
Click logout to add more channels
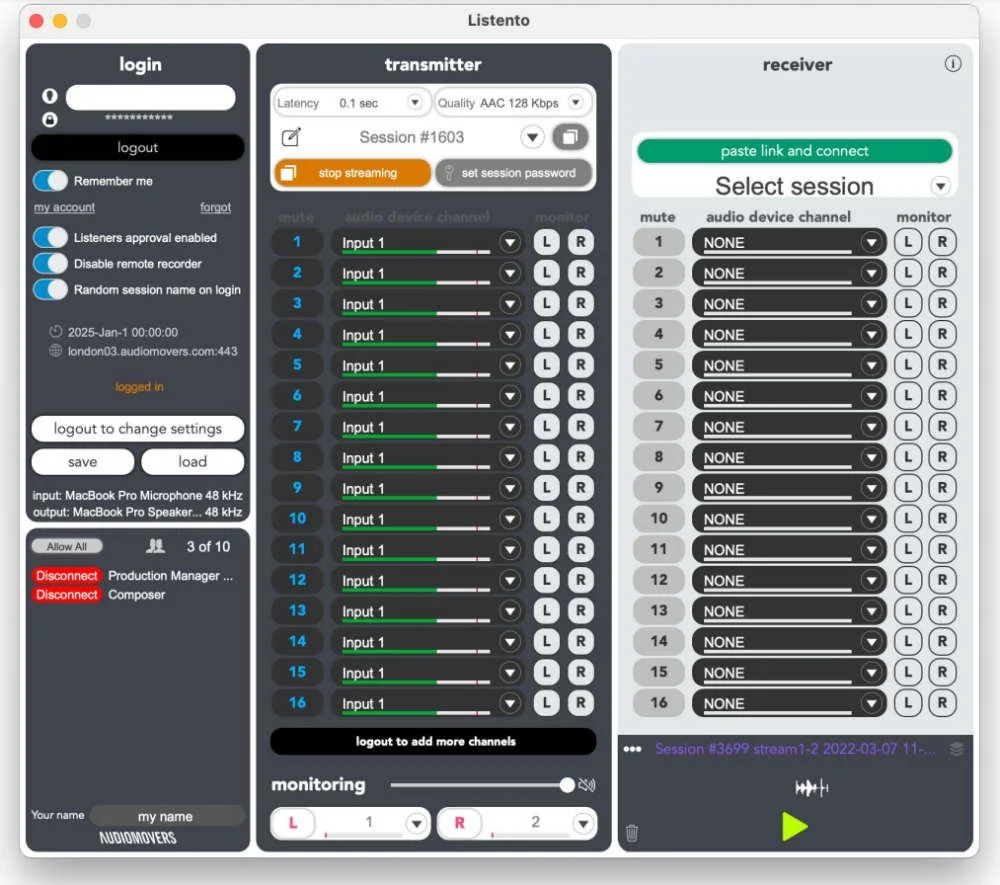click(x=434, y=742)
